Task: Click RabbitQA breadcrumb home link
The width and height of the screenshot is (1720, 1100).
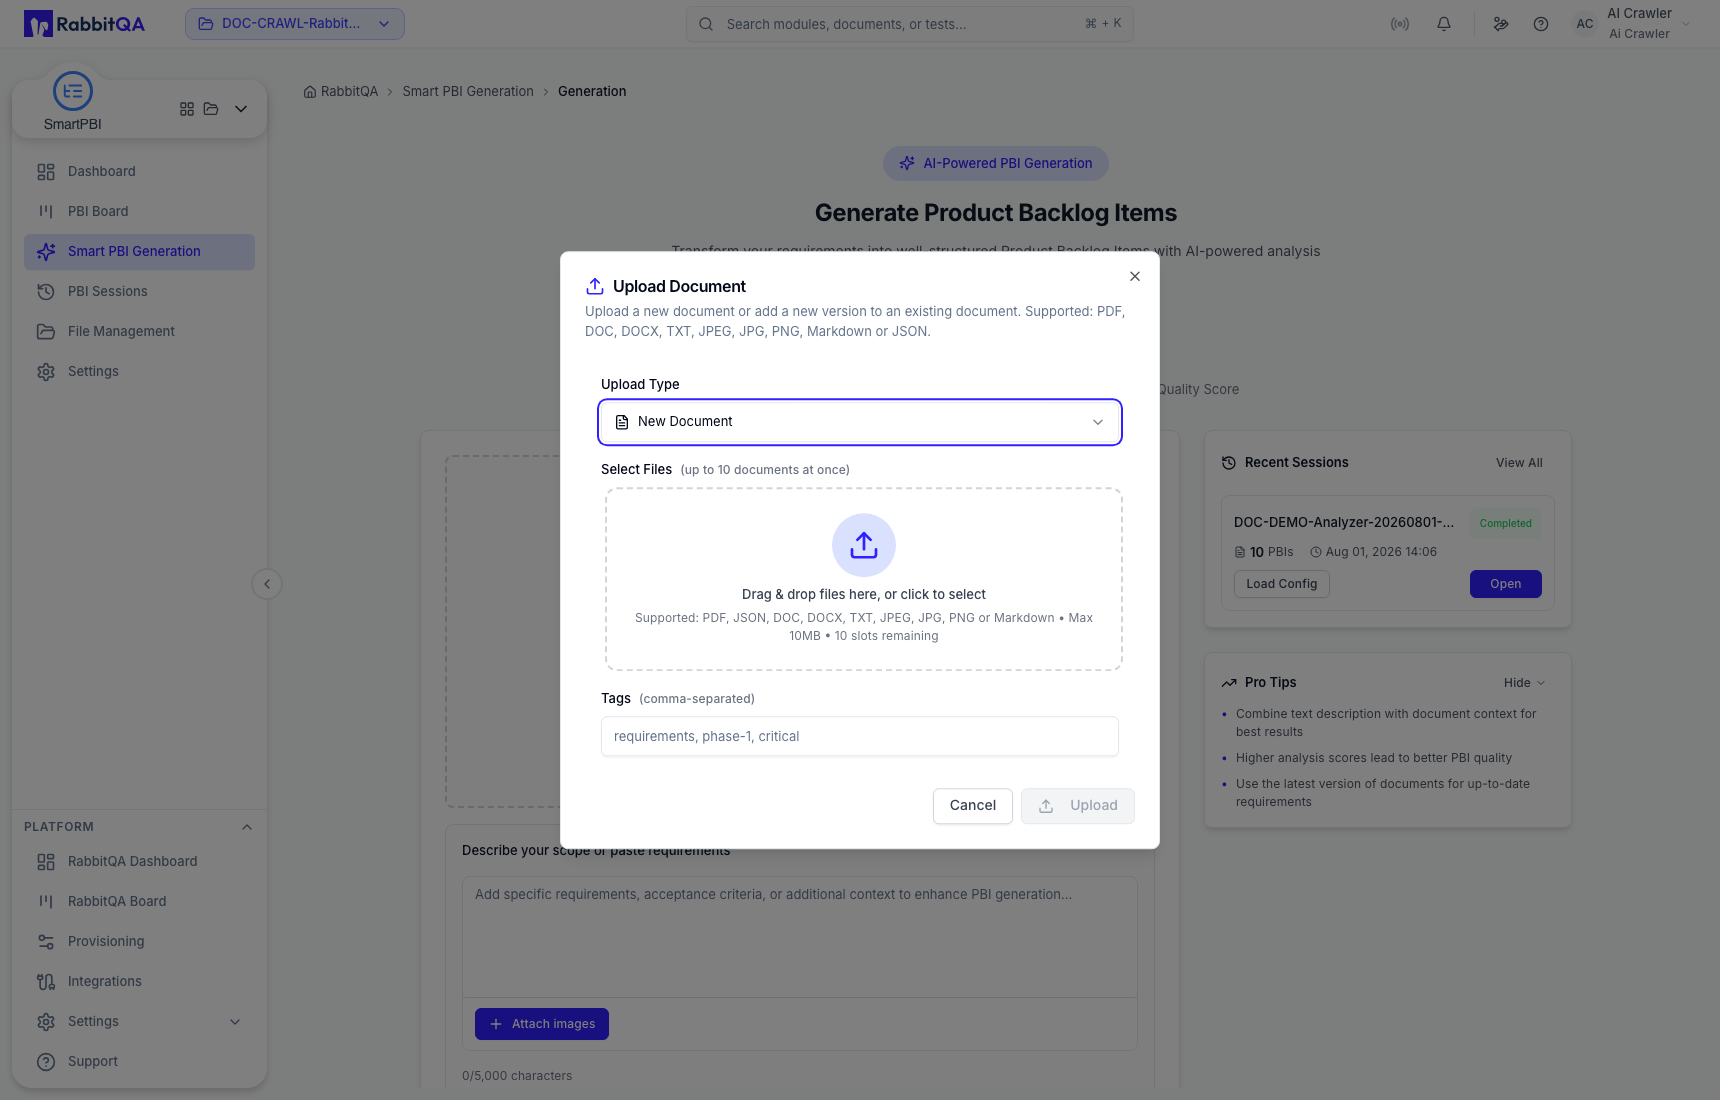Action: click(x=341, y=91)
